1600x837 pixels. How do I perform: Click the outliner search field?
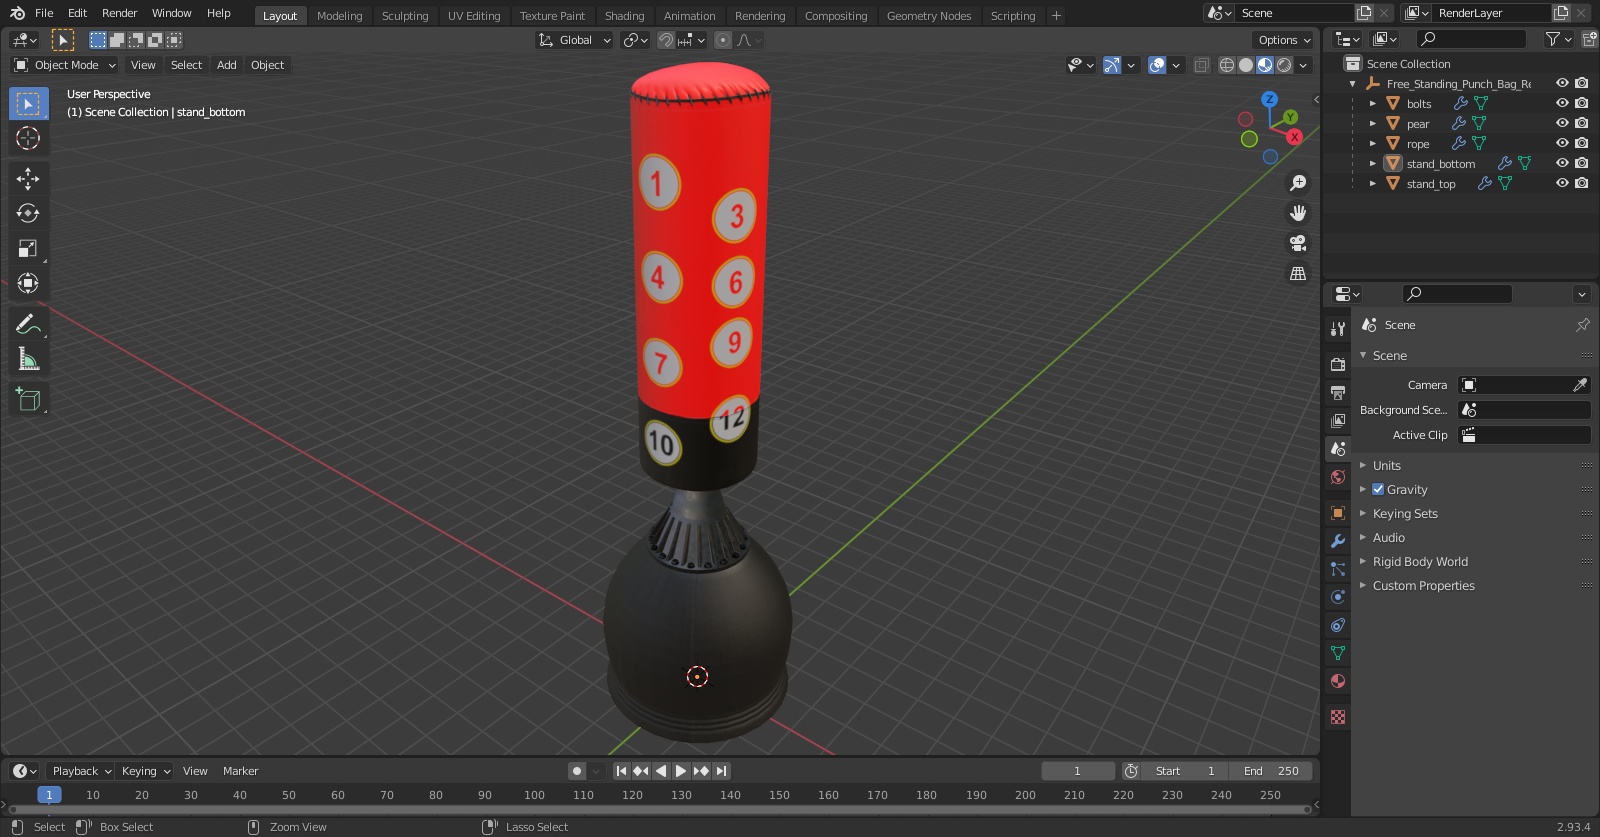pyautogui.click(x=1472, y=39)
